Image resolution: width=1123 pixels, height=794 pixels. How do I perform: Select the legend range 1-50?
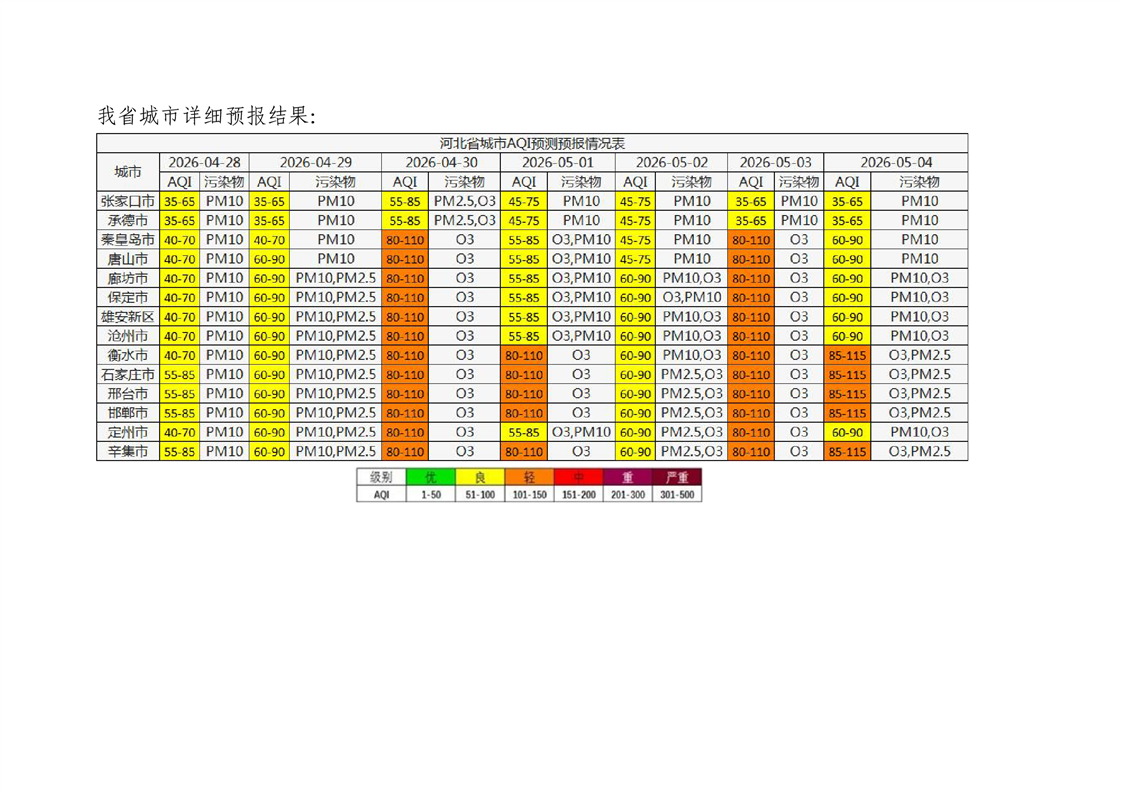tap(431, 494)
